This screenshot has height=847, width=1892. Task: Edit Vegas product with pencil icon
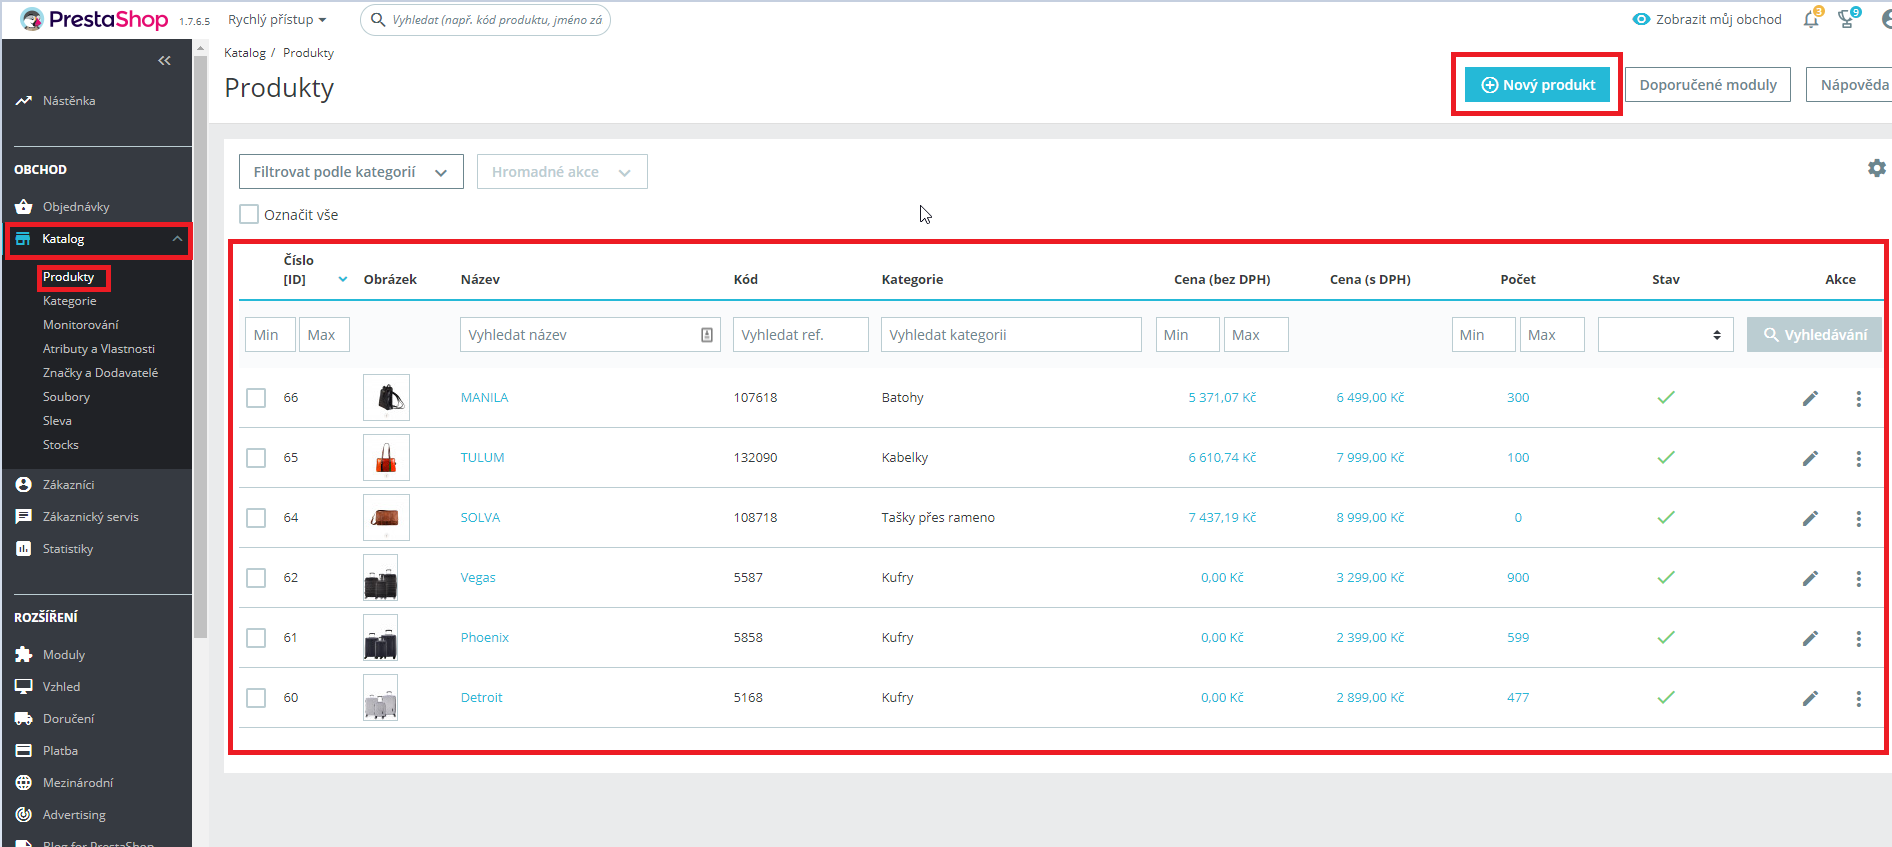tap(1810, 578)
